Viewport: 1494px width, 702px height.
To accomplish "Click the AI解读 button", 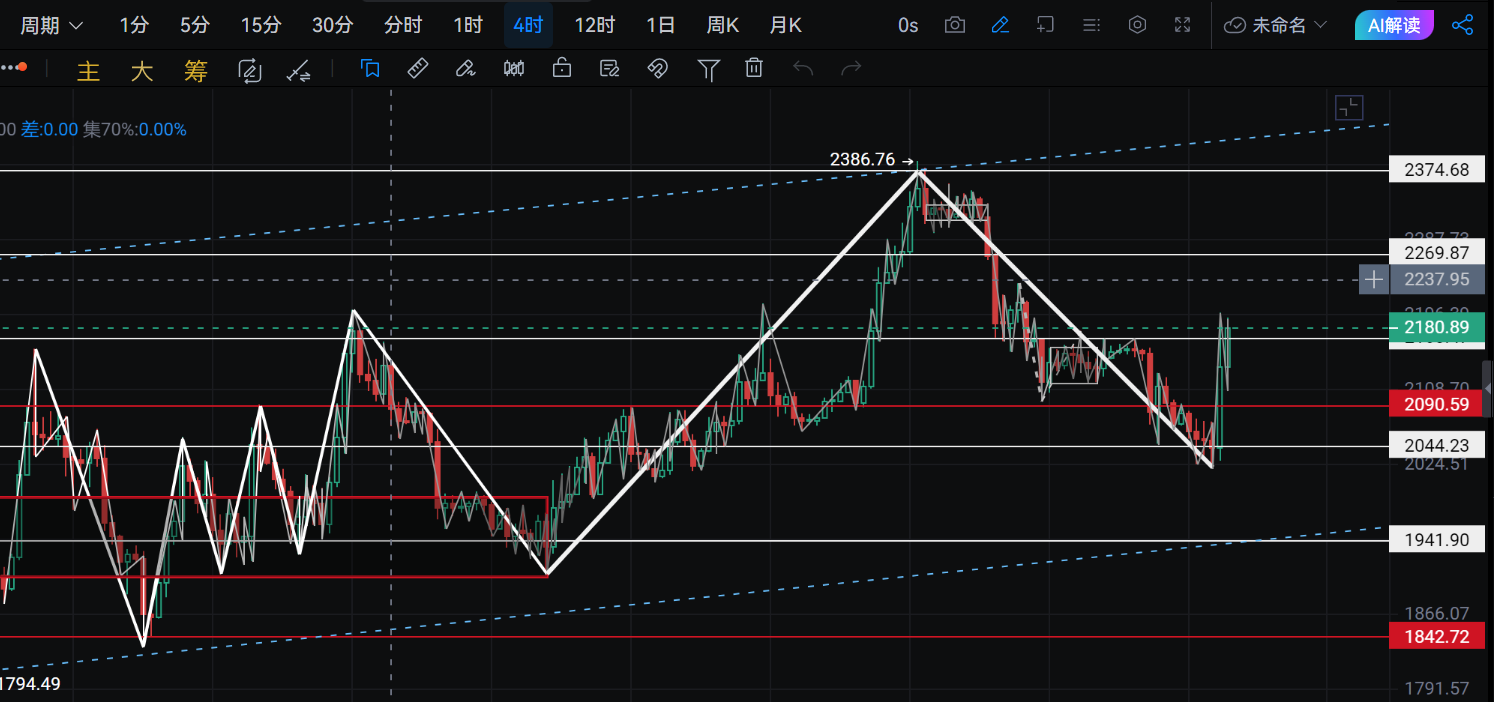I will pyautogui.click(x=1394, y=25).
